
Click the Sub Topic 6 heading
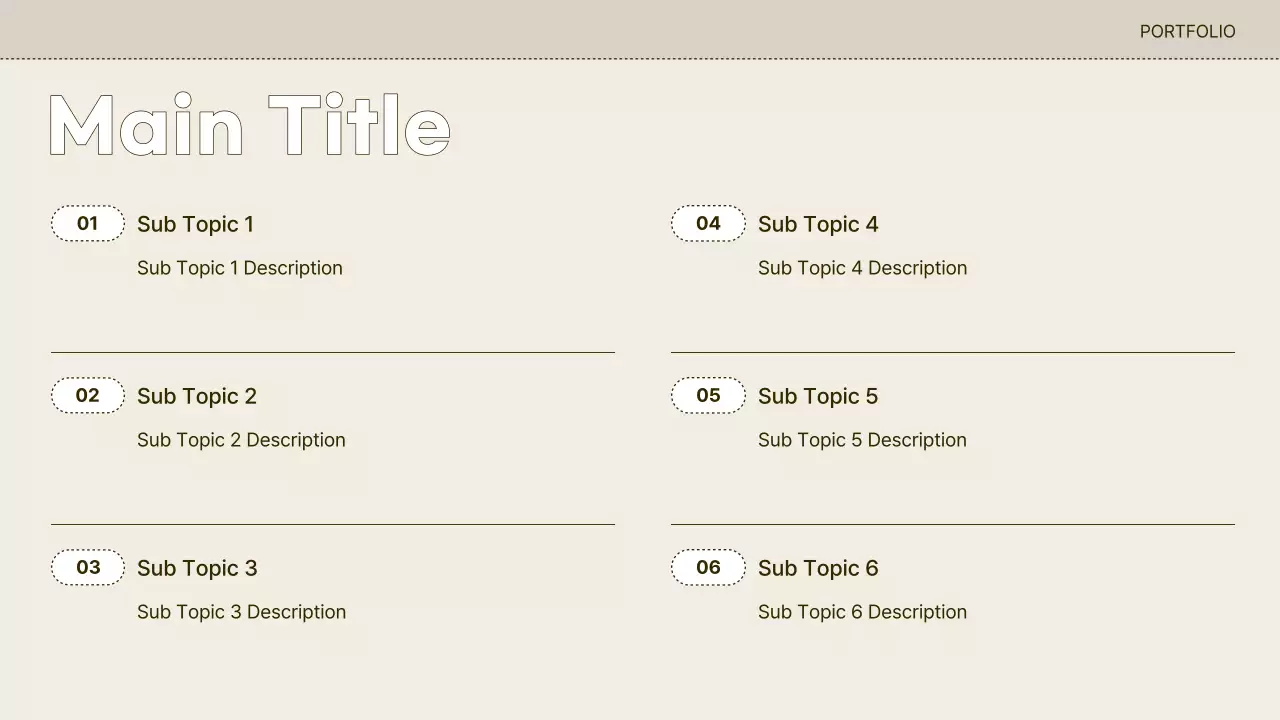[x=818, y=569]
